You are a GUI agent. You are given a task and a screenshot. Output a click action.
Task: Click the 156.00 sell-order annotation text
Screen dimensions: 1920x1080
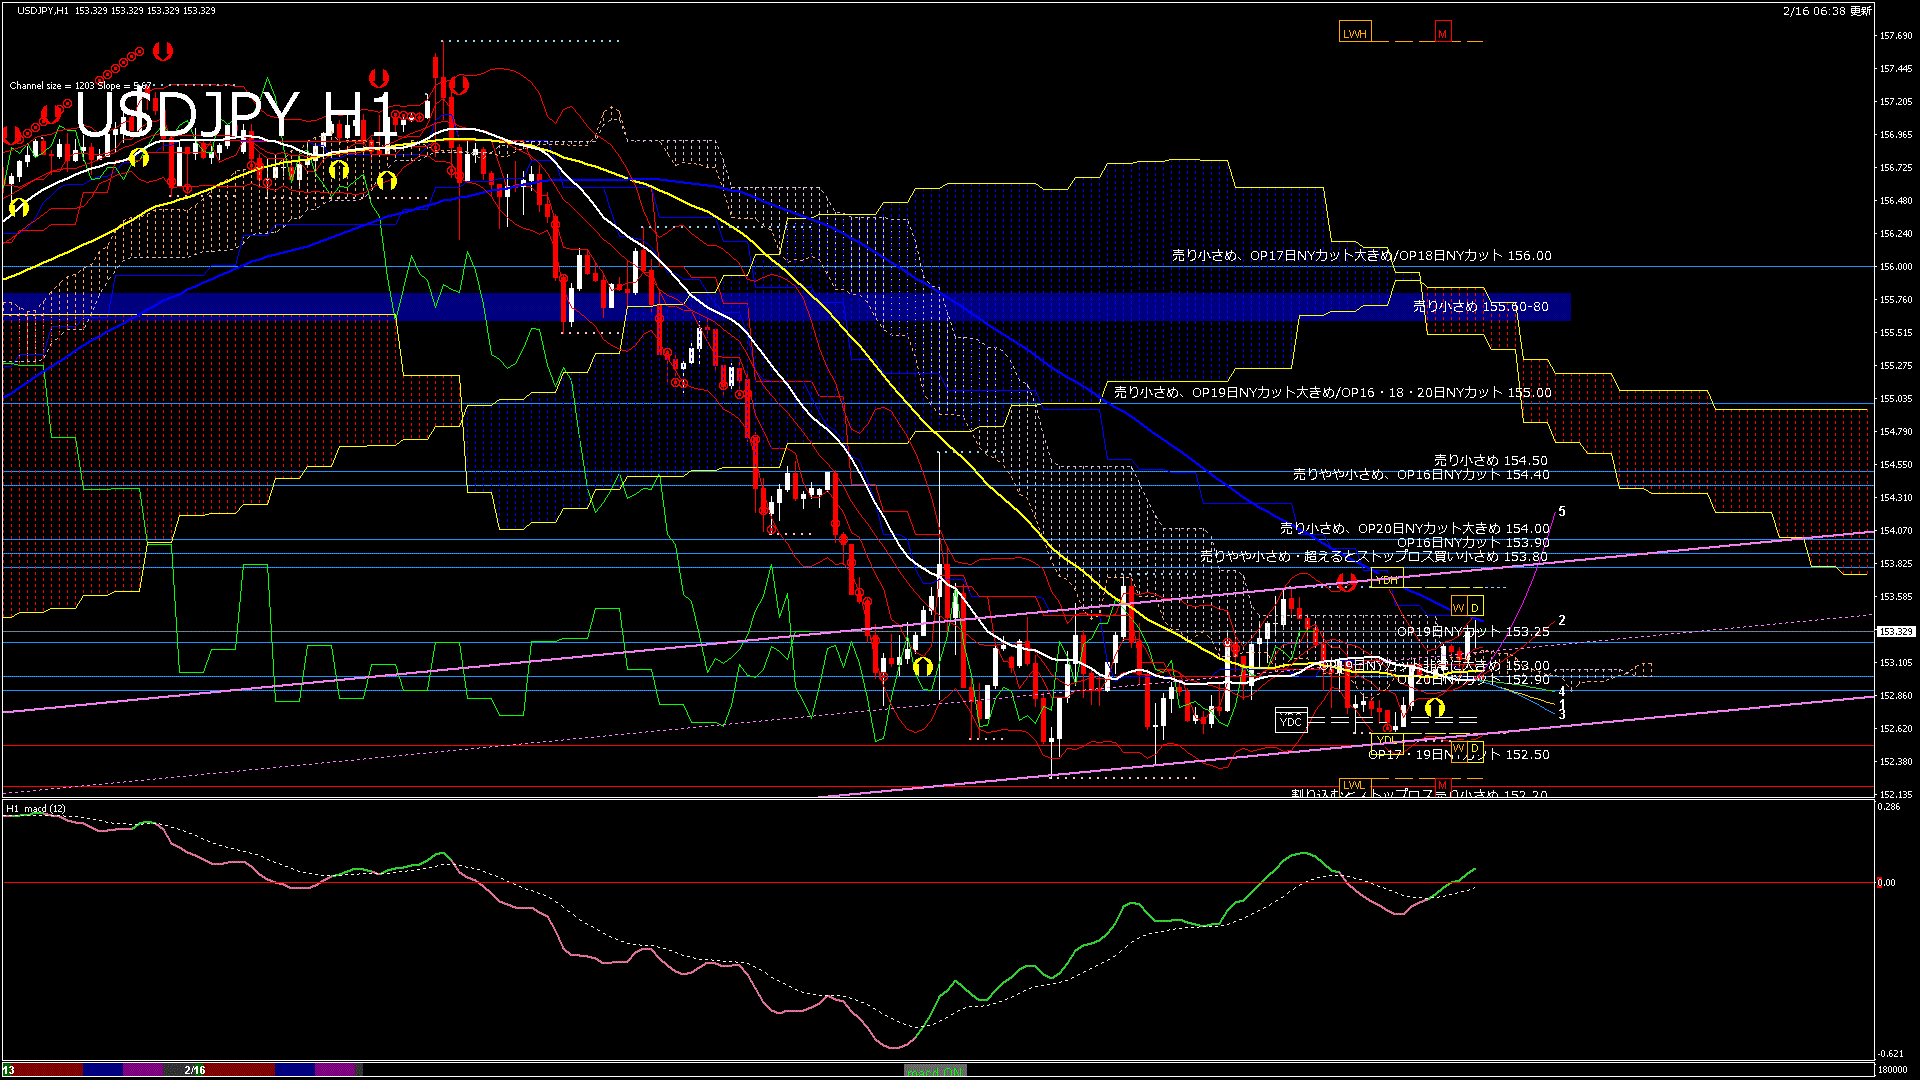click(1361, 255)
